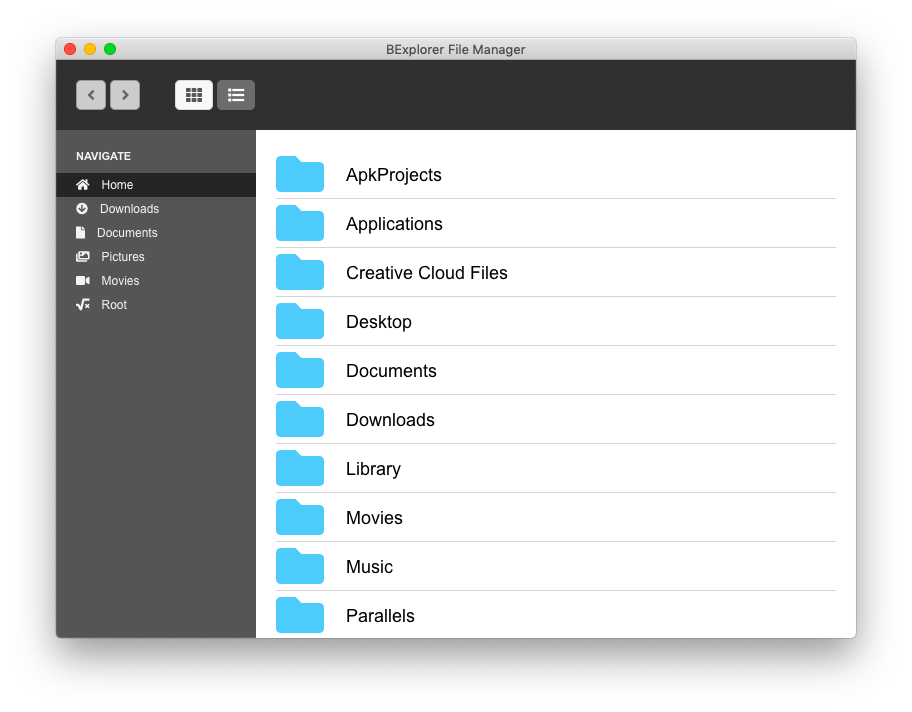Click the Movies folder icon in file list
The height and width of the screenshot is (712, 912).
(300, 517)
